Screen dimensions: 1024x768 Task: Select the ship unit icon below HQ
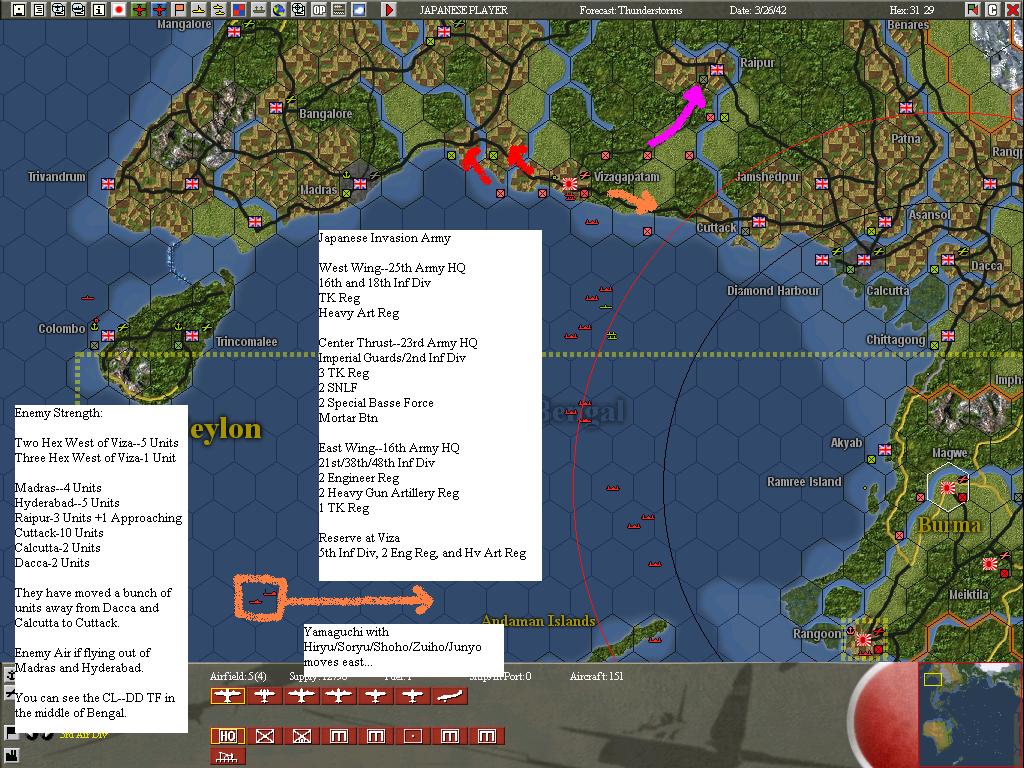(x=227, y=756)
